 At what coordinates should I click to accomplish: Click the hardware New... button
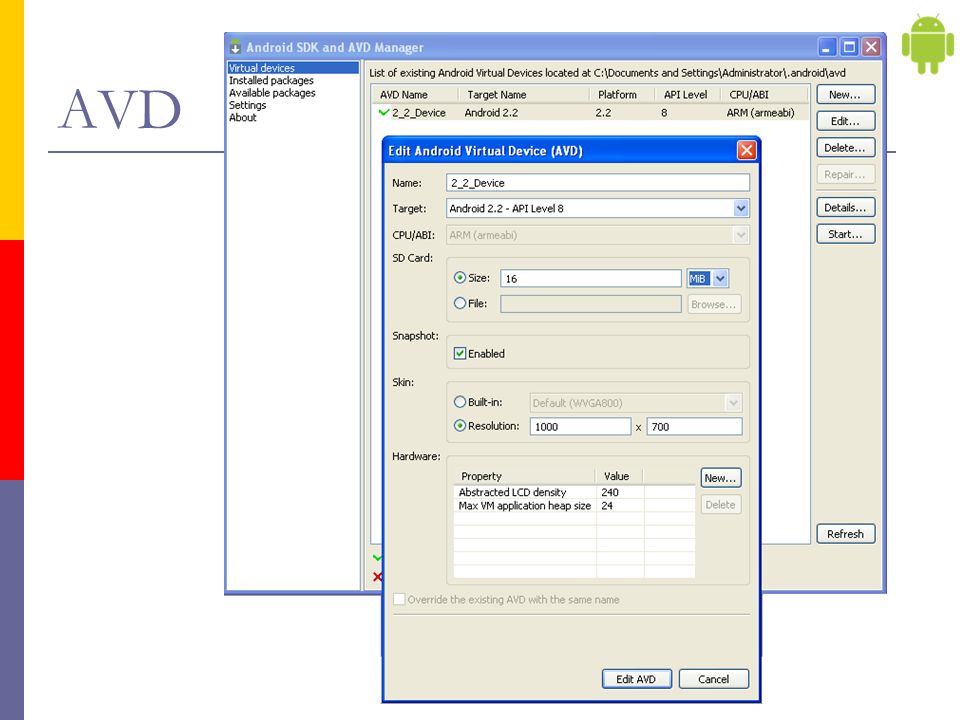[721, 478]
